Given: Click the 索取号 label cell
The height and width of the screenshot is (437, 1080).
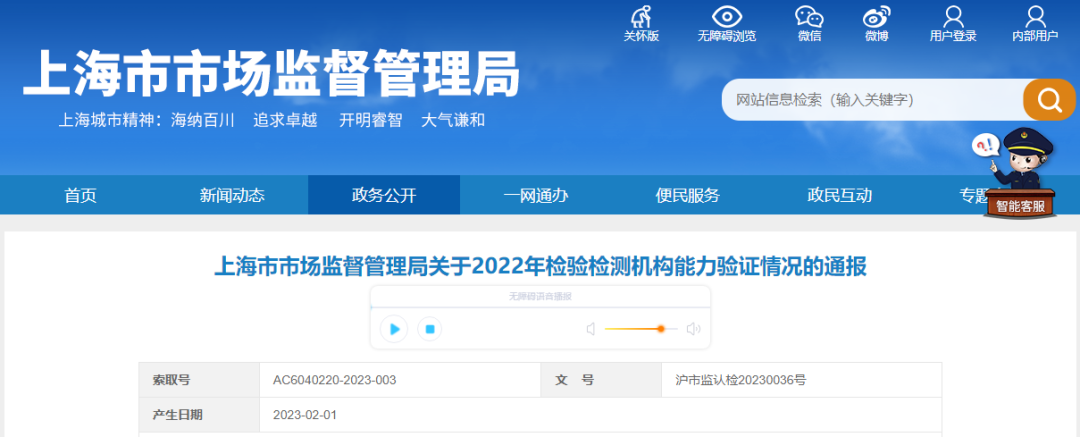Looking at the screenshot, I should (x=200, y=380).
